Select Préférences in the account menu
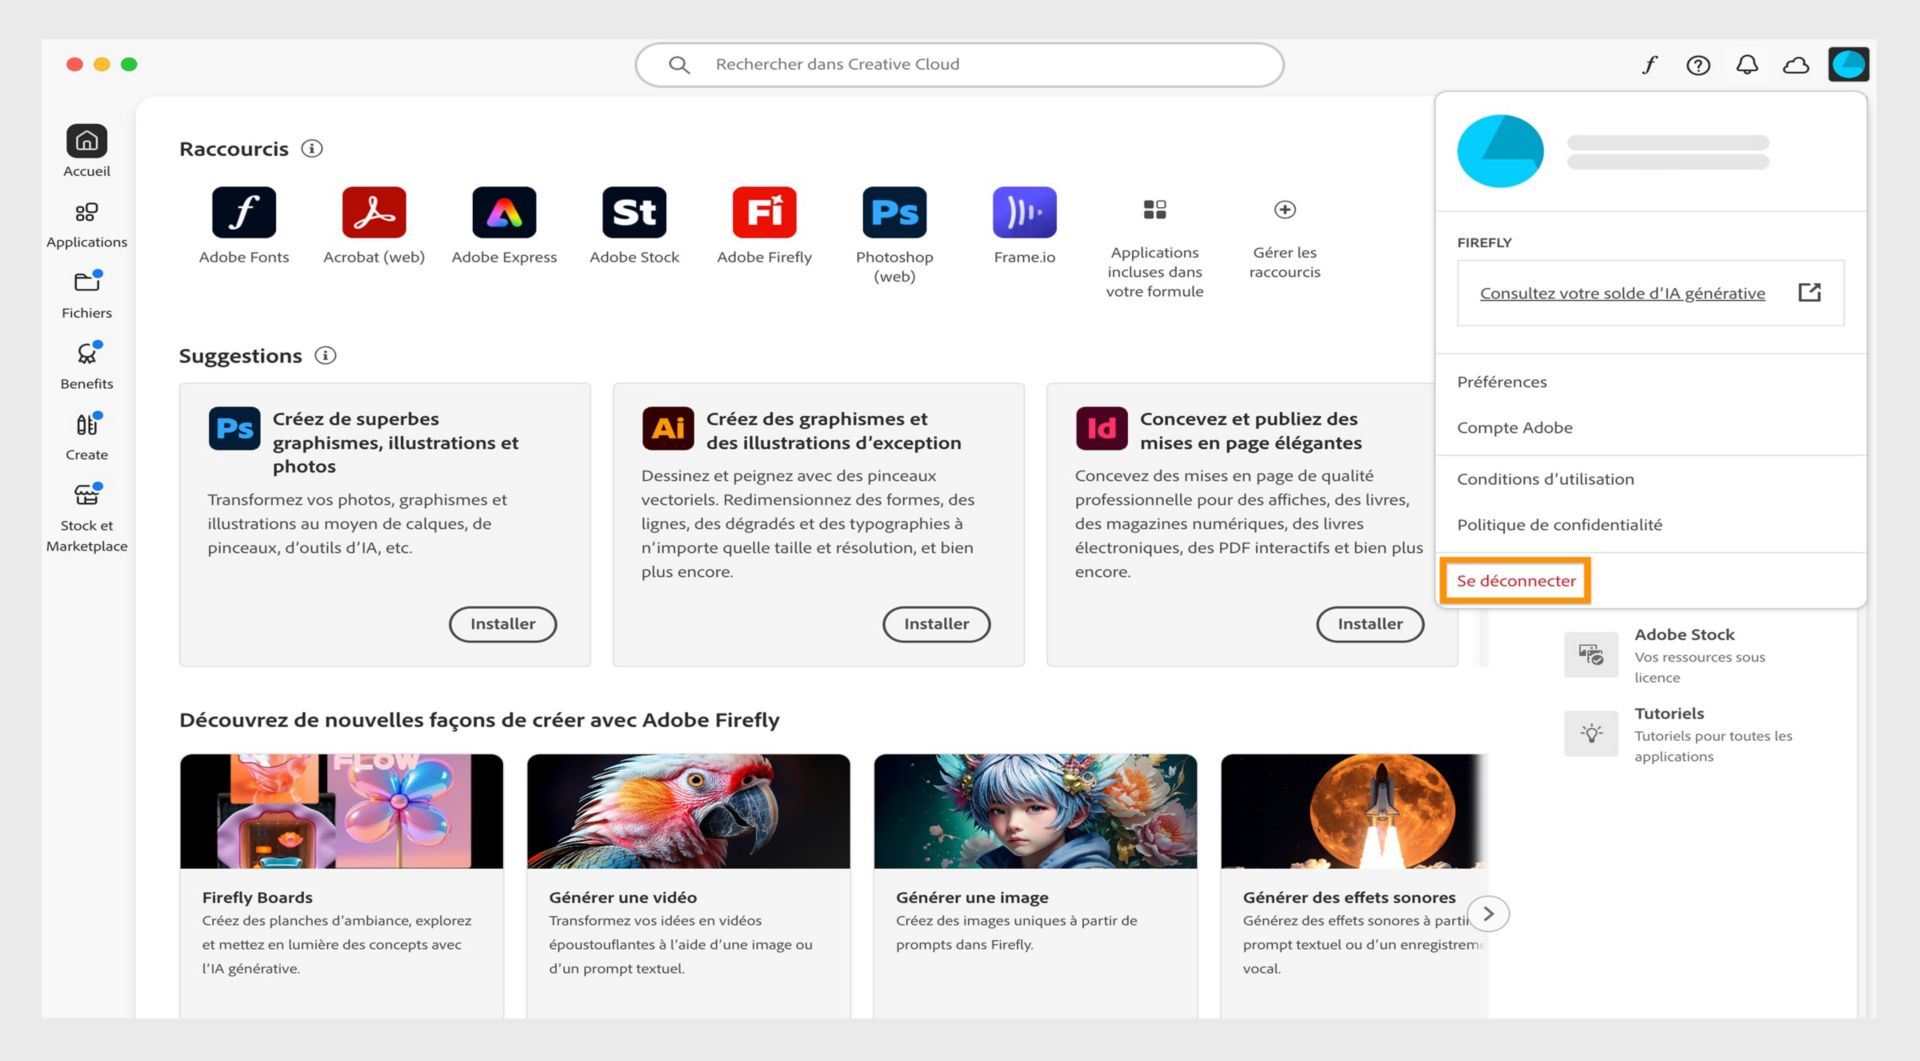The height and width of the screenshot is (1061, 1920). [x=1503, y=381]
